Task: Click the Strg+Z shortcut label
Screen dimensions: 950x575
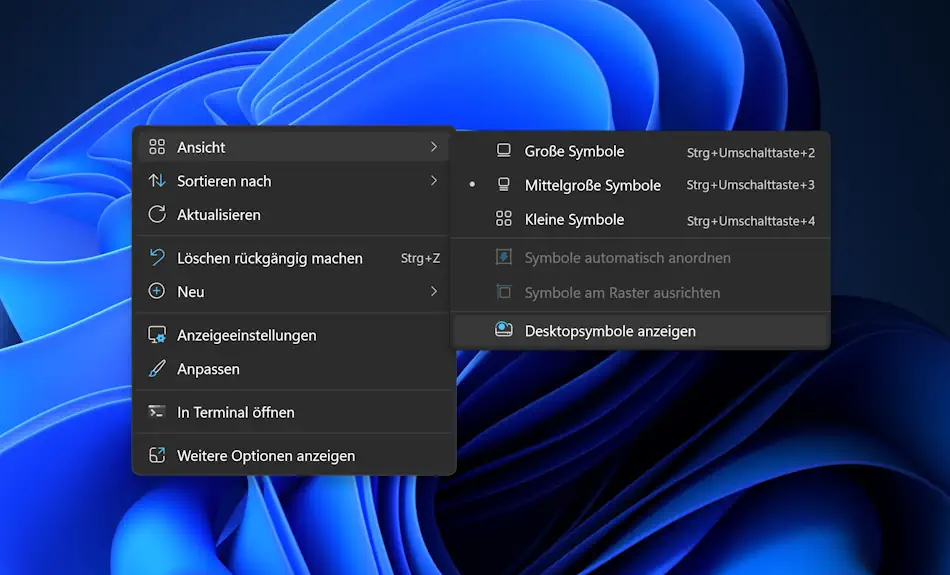Action: pos(420,258)
